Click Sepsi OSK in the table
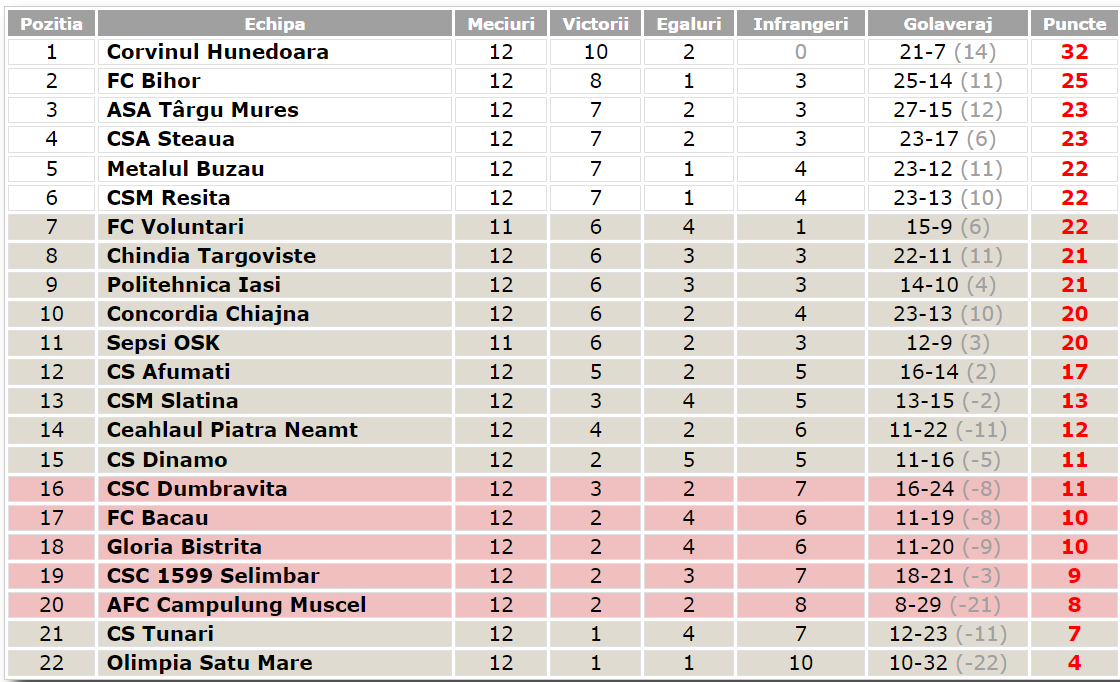Viewport: 1120px width, 682px height. click(163, 343)
